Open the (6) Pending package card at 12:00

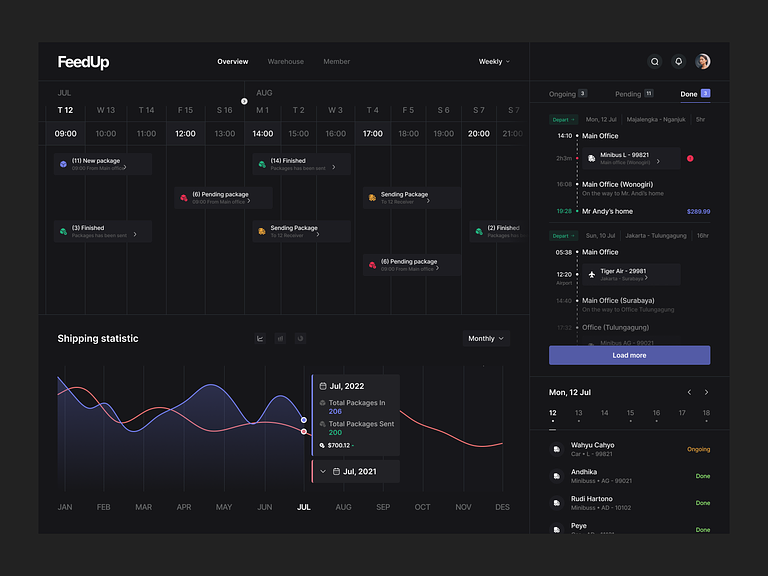223,197
